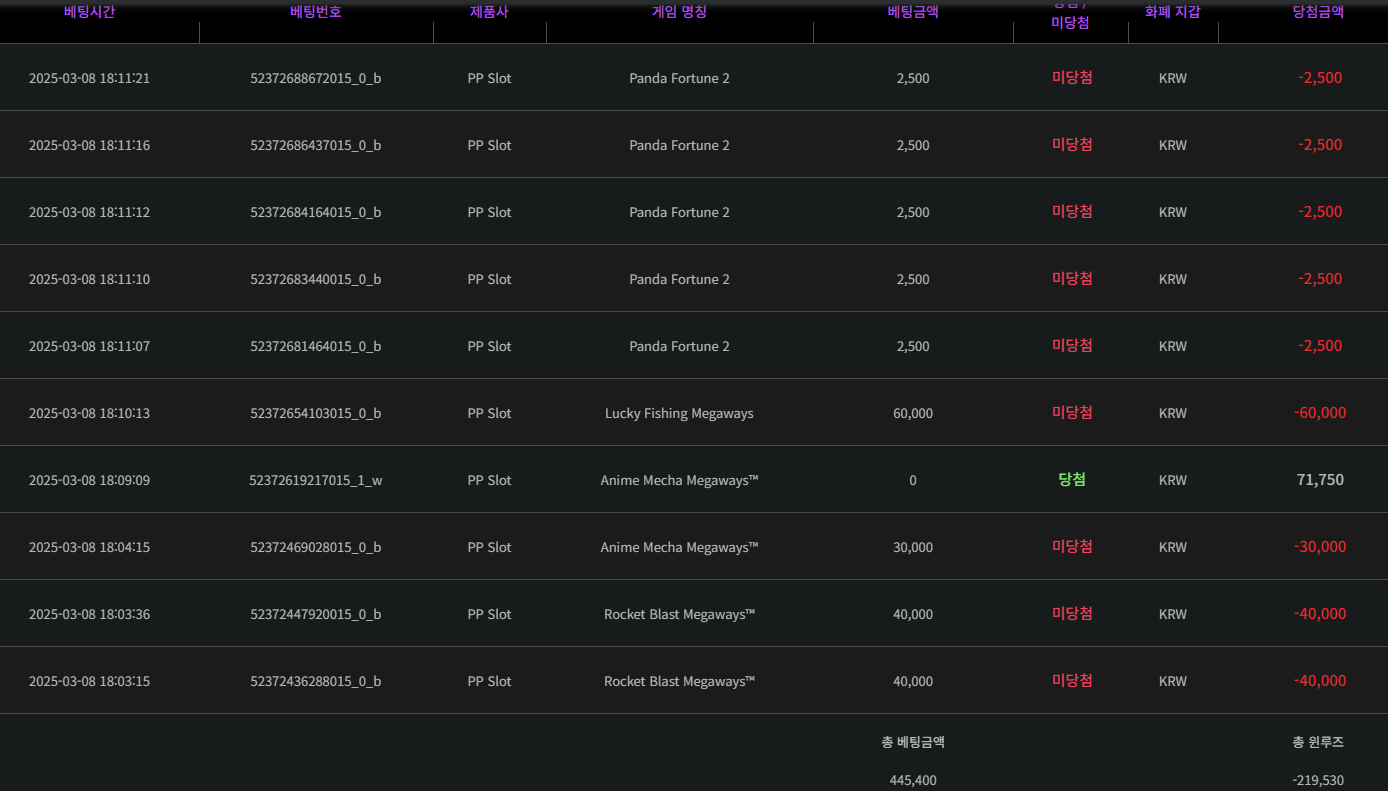The width and height of the screenshot is (1388, 791).
Task: Select the 30,000 bet amount
Action: point(913,547)
